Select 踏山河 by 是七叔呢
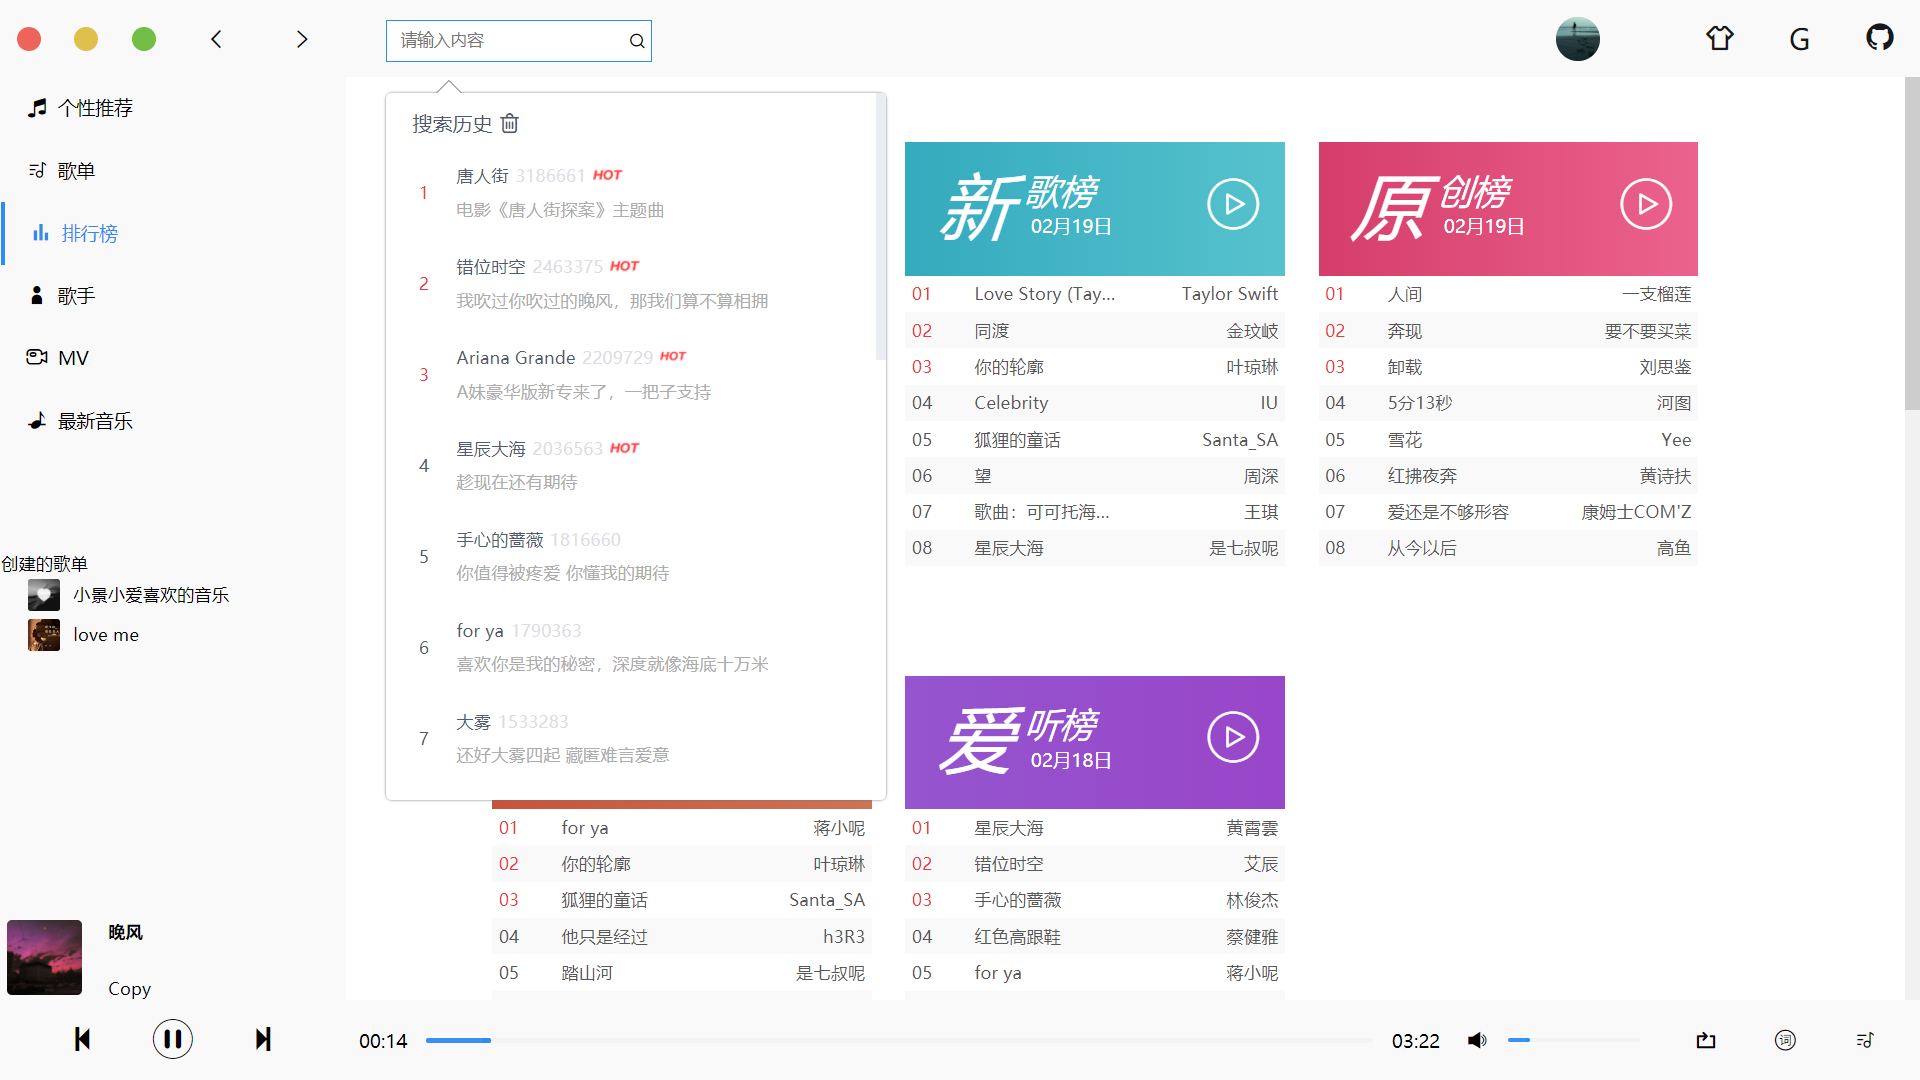The image size is (1920, 1080). click(x=682, y=973)
